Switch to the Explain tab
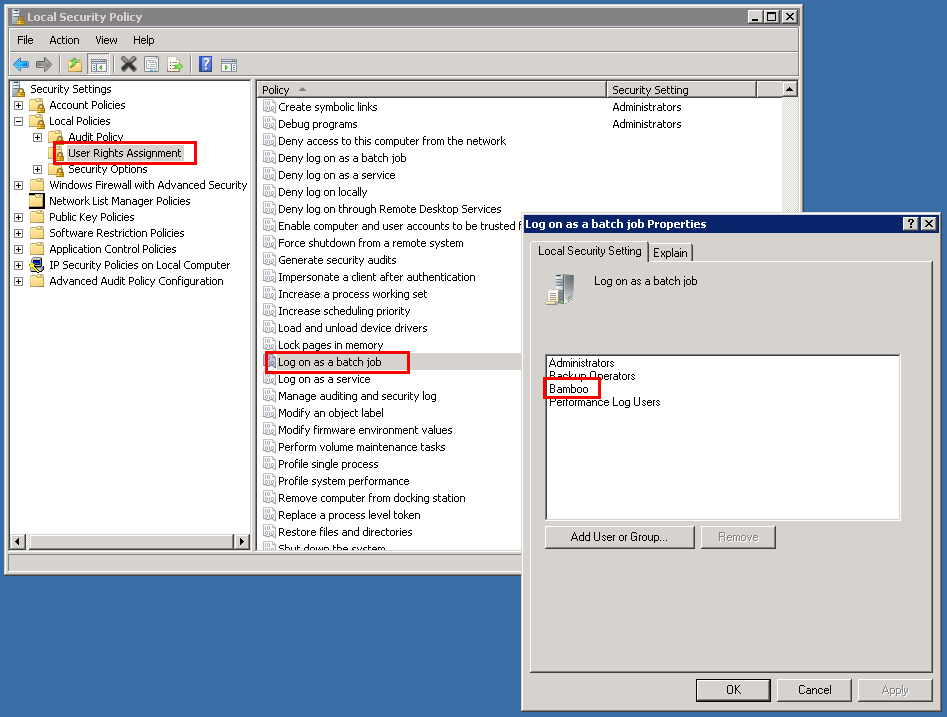Viewport: 947px width, 717px height. [x=670, y=253]
